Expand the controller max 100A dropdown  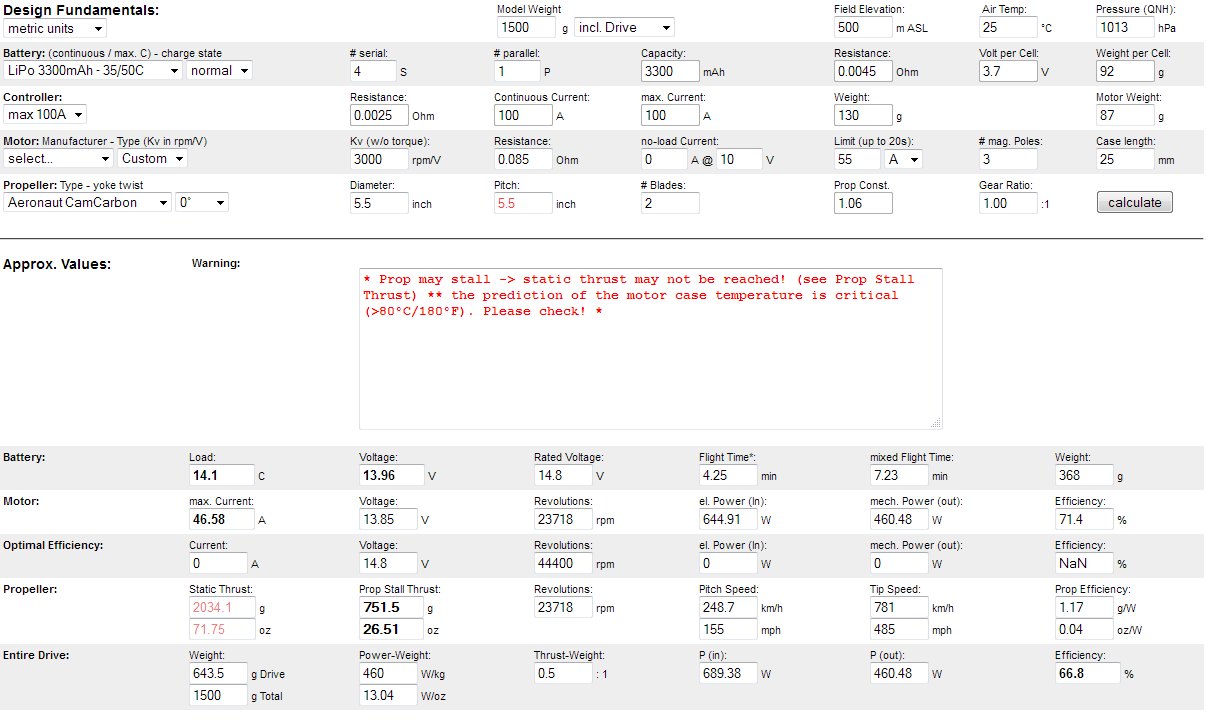pos(45,114)
